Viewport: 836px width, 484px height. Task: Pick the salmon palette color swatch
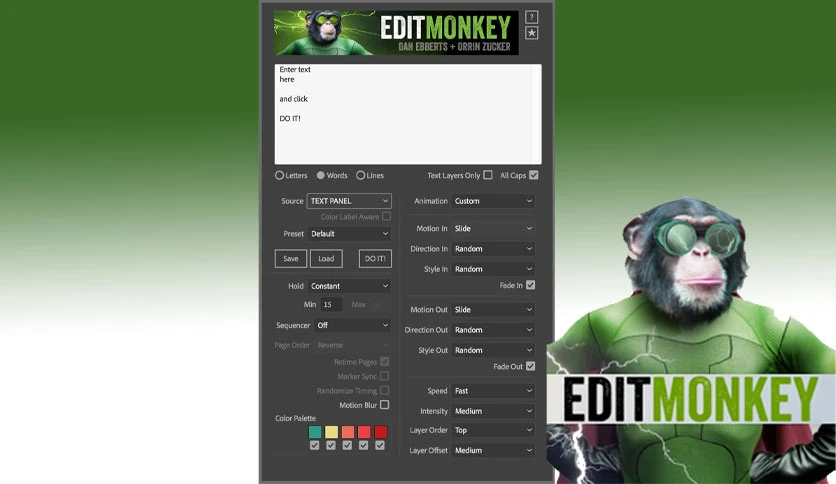click(348, 432)
